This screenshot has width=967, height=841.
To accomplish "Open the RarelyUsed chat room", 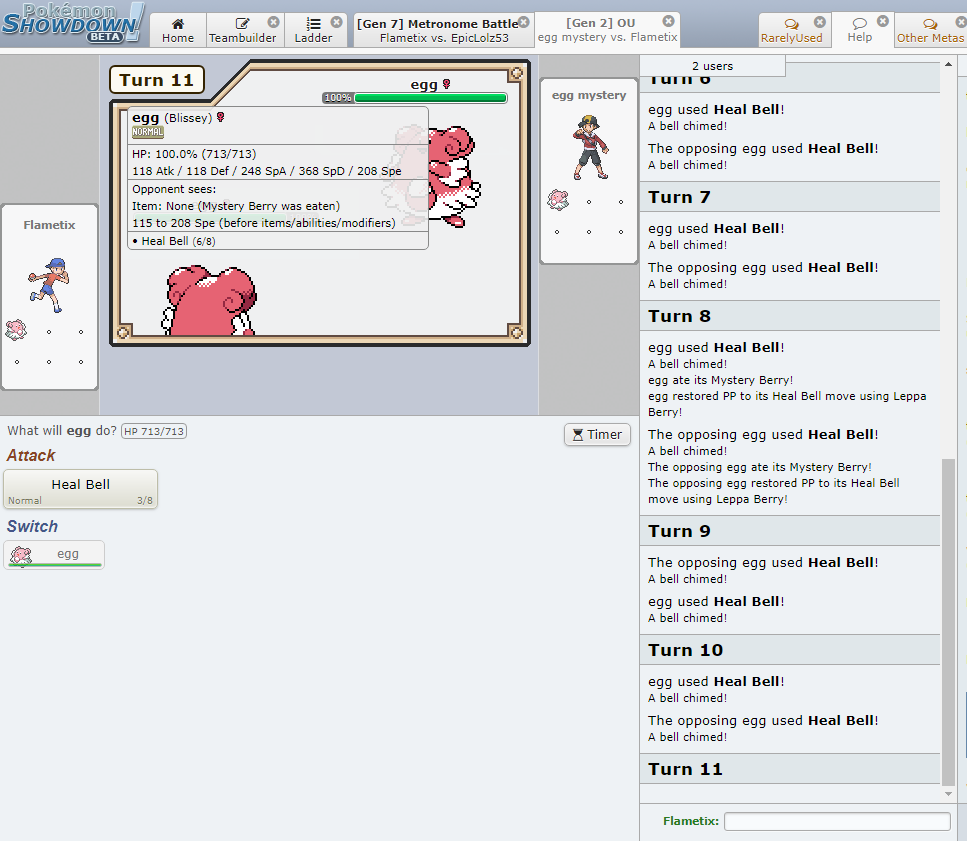I will (790, 30).
